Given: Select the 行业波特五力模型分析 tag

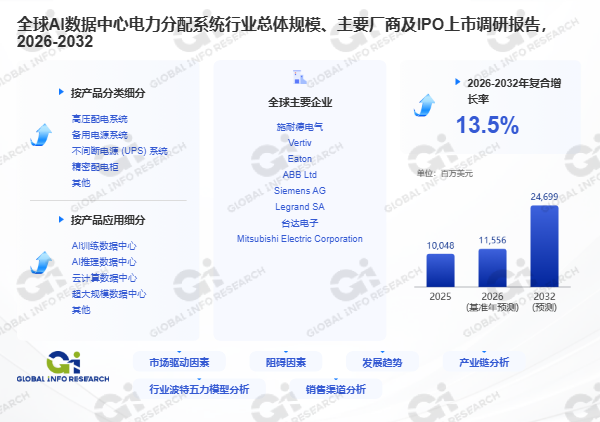Looking at the screenshot, I should click(199, 389).
